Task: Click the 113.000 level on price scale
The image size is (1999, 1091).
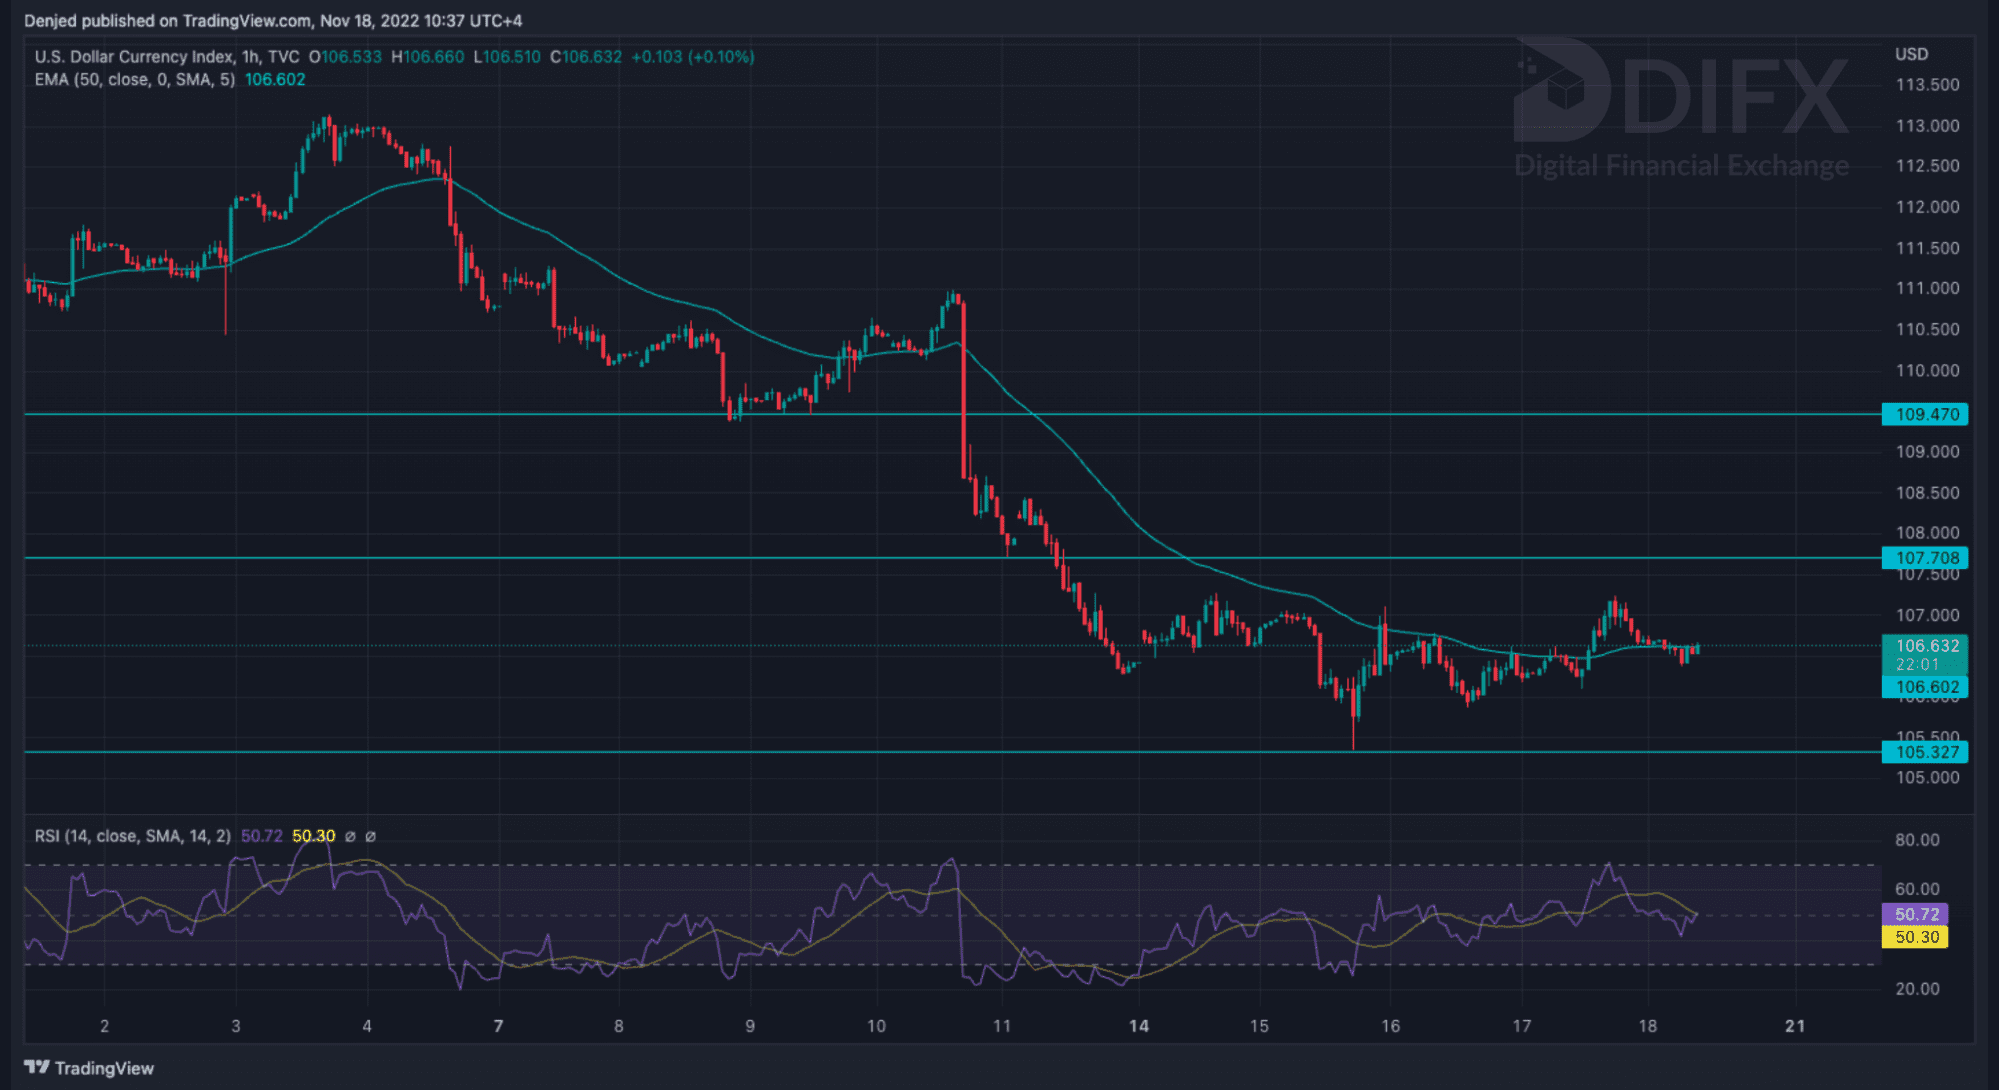Action: click(x=1927, y=126)
